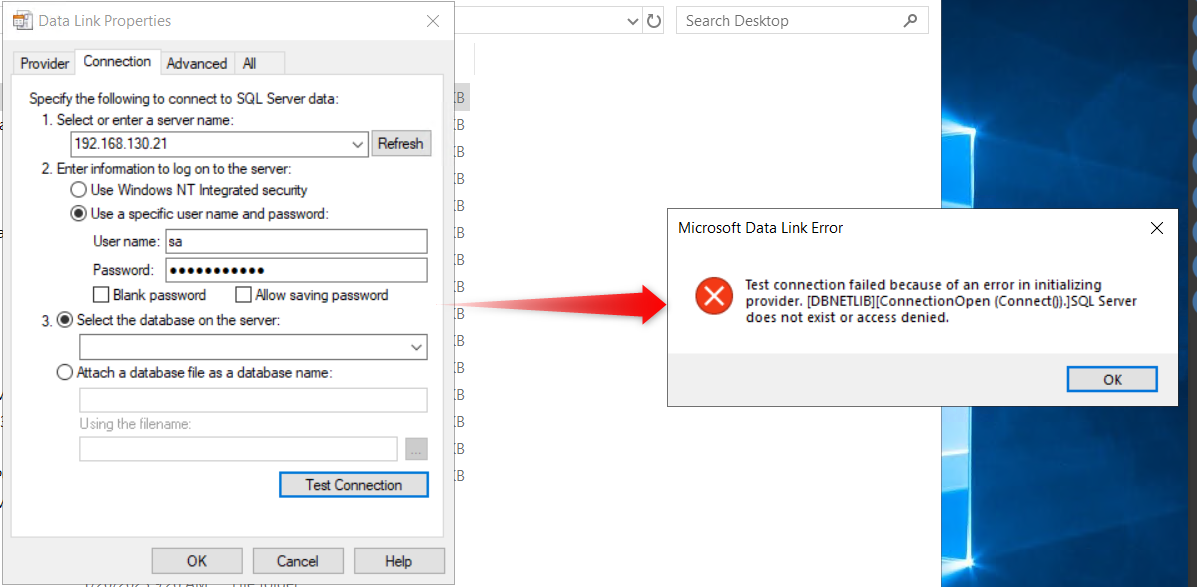This screenshot has height=587, width=1197.
Task: Open the Advanced tab
Action: coord(197,63)
